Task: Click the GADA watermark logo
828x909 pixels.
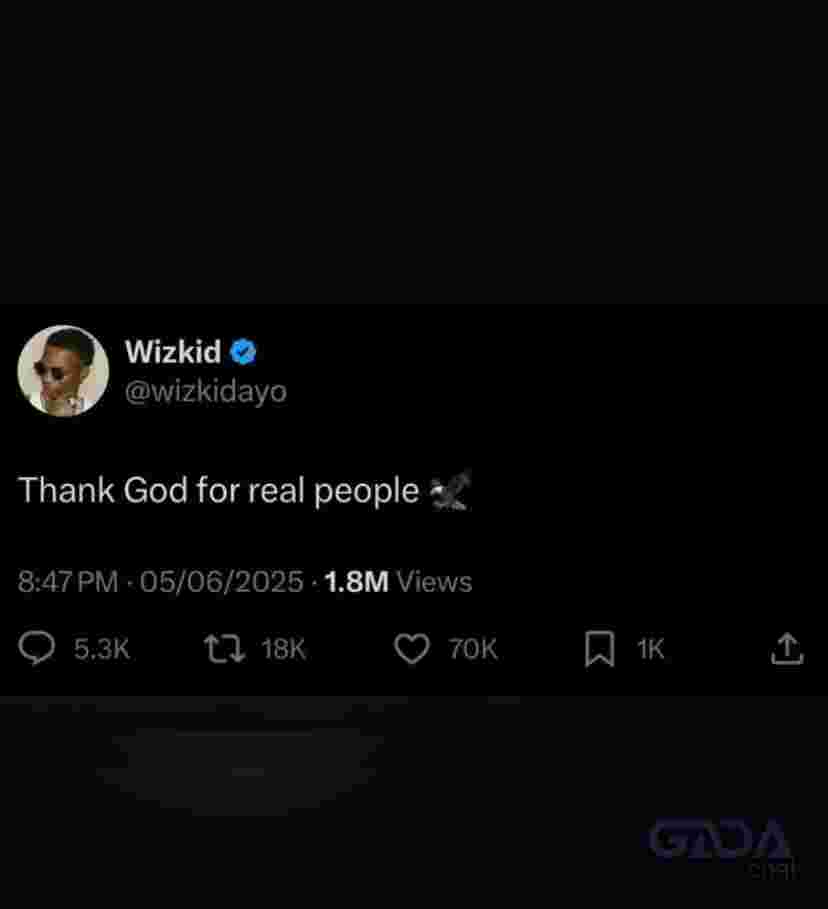Action: point(722,845)
